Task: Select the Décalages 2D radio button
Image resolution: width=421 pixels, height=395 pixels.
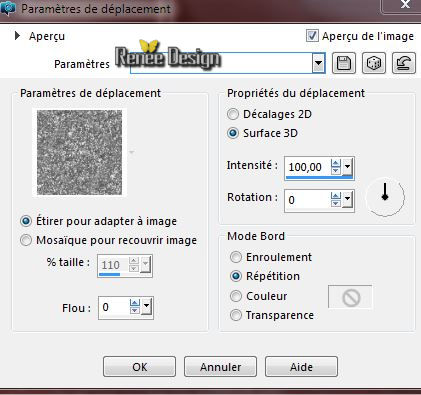Action: click(233, 114)
